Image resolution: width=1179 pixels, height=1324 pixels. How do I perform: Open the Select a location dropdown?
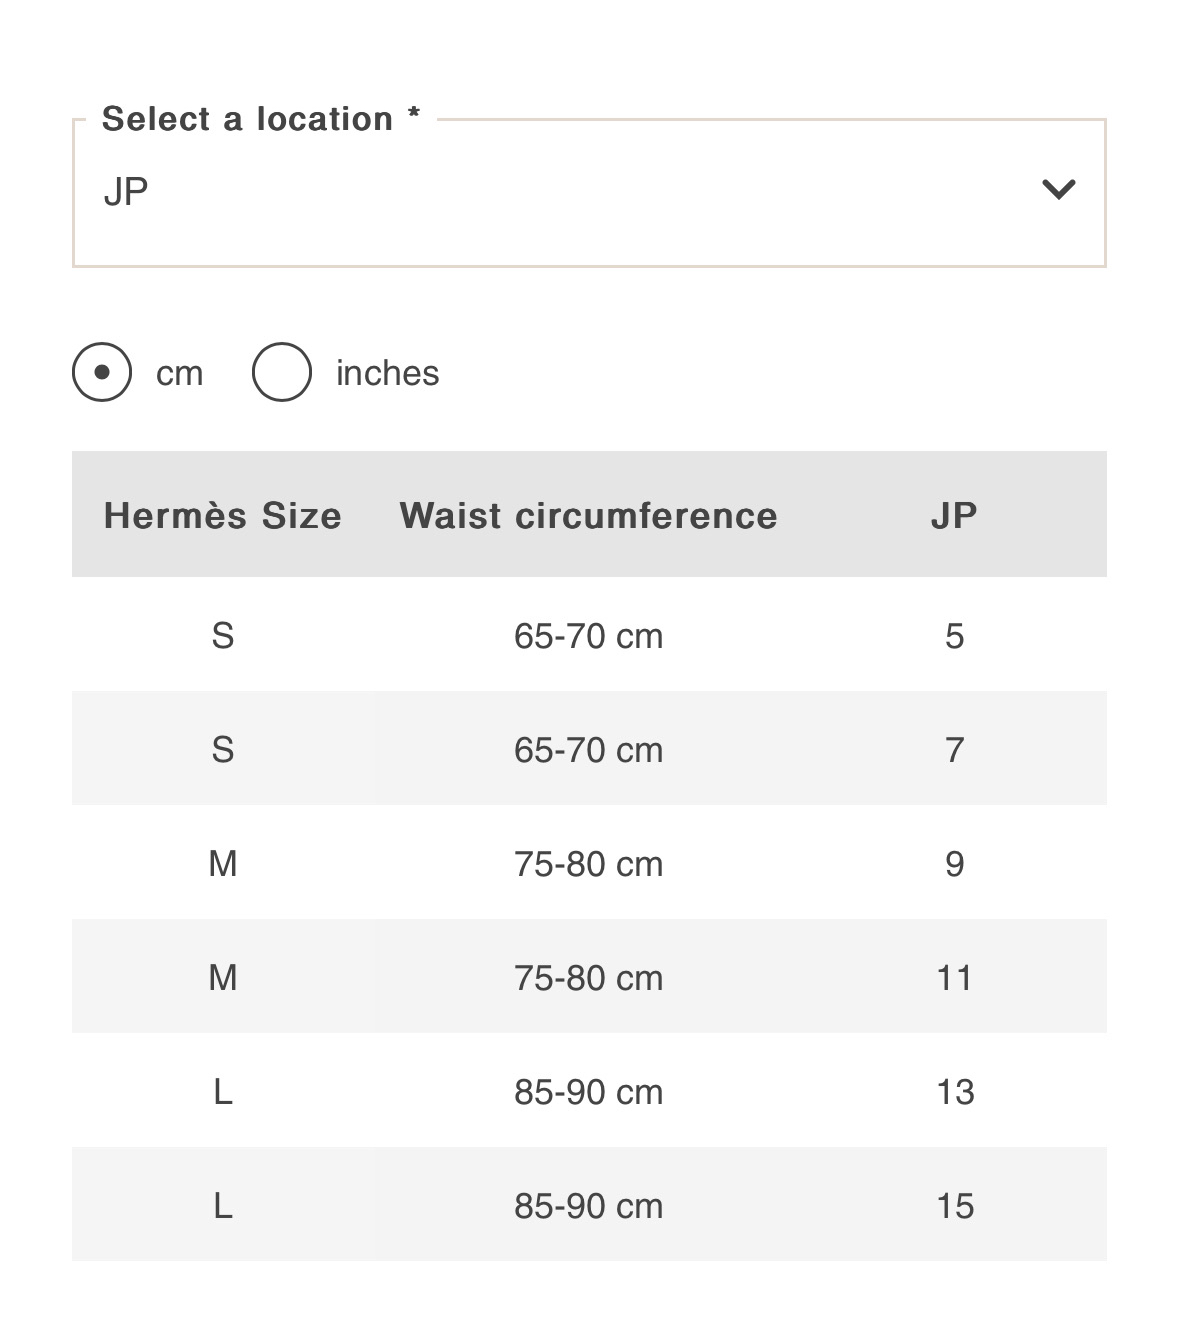click(589, 193)
